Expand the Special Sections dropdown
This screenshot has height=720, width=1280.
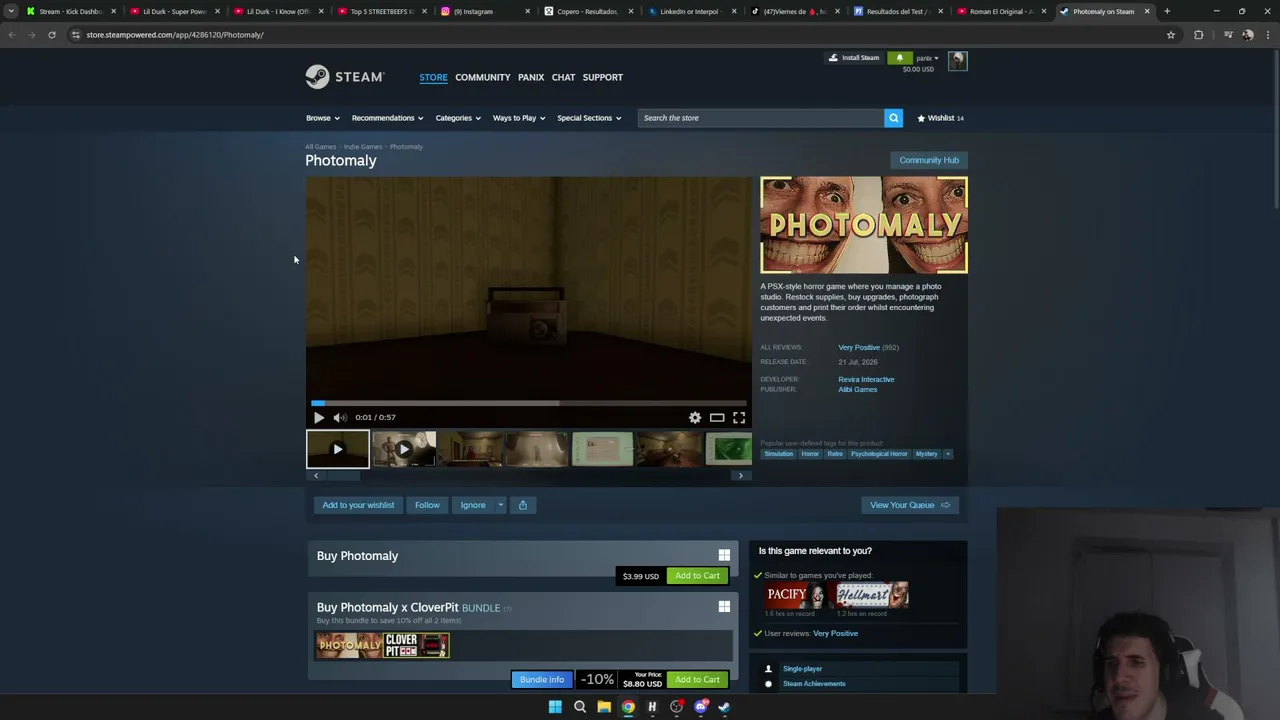coord(589,118)
